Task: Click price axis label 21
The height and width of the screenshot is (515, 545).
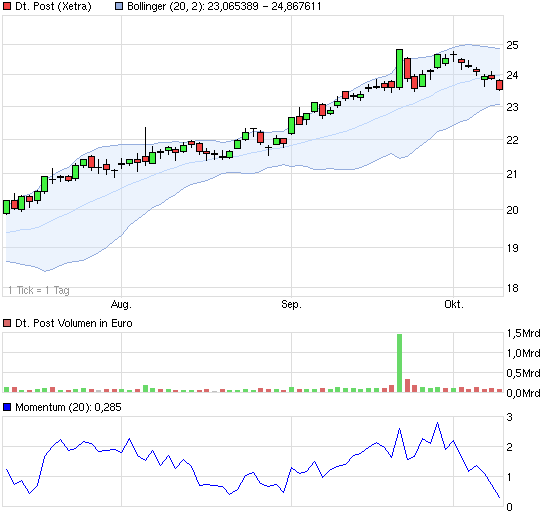Action: pyautogui.click(x=512, y=174)
